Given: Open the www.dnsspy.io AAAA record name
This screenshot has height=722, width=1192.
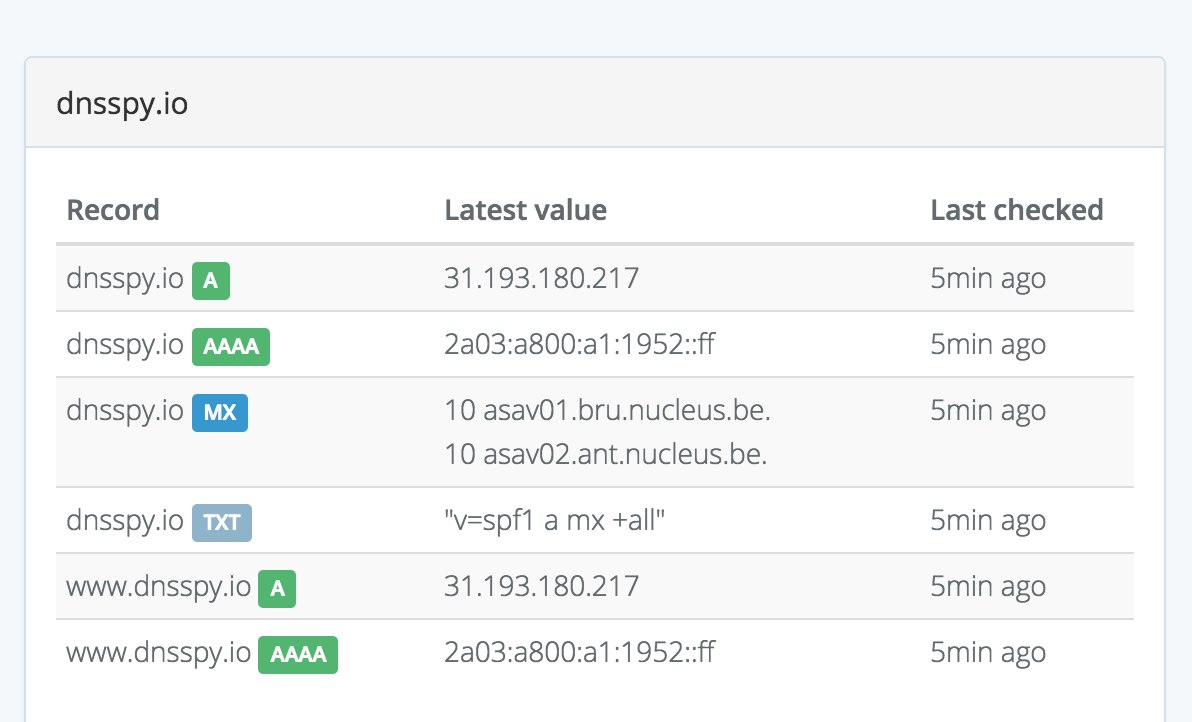Looking at the screenshot, I should 158,653.
